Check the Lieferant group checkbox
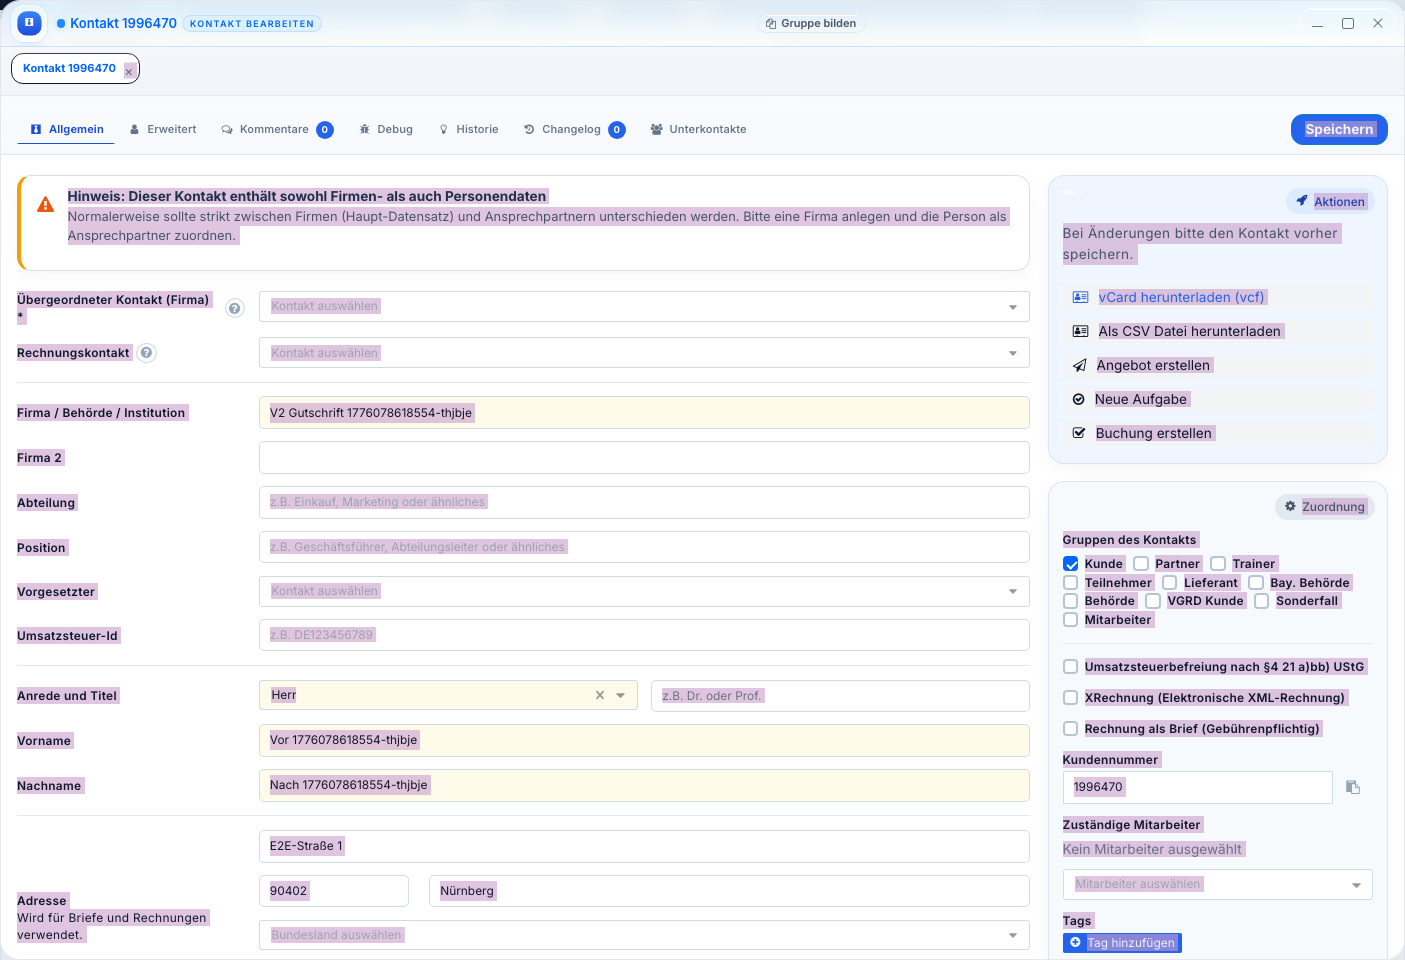The height and width of the screenshot is (960, 1405). point(1170,583)
